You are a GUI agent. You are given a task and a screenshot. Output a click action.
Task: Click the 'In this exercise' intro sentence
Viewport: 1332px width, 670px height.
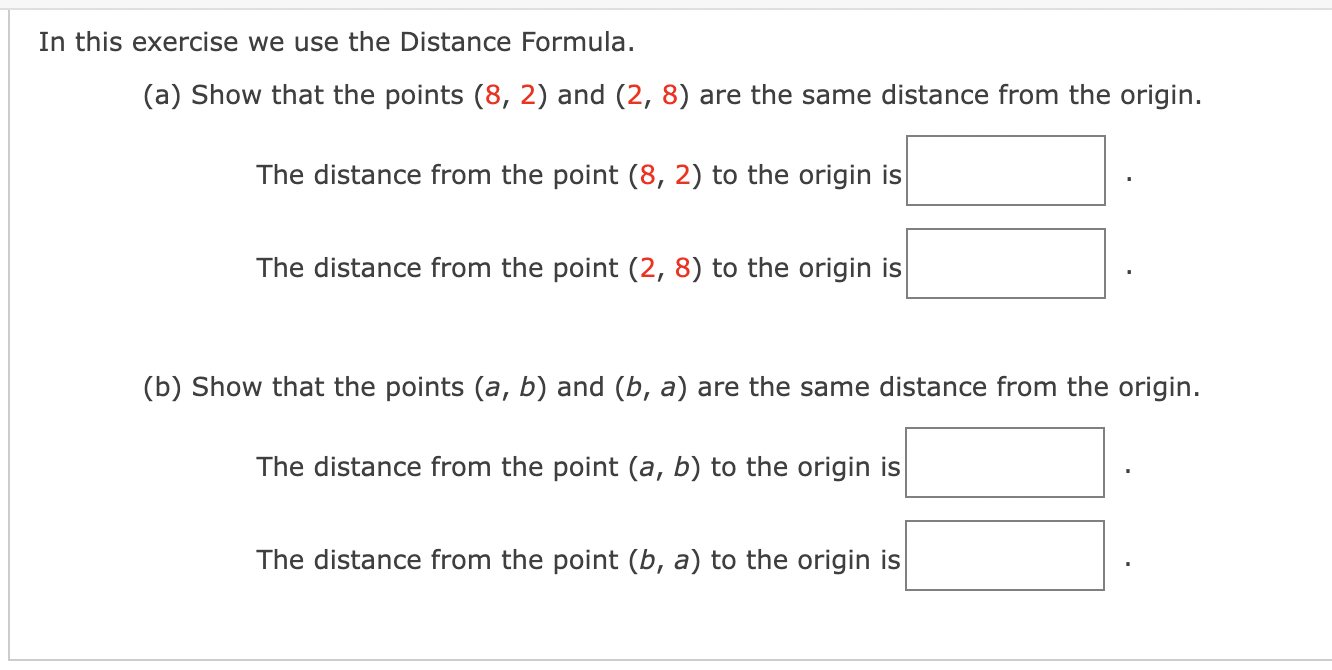(x=337, y=42)
